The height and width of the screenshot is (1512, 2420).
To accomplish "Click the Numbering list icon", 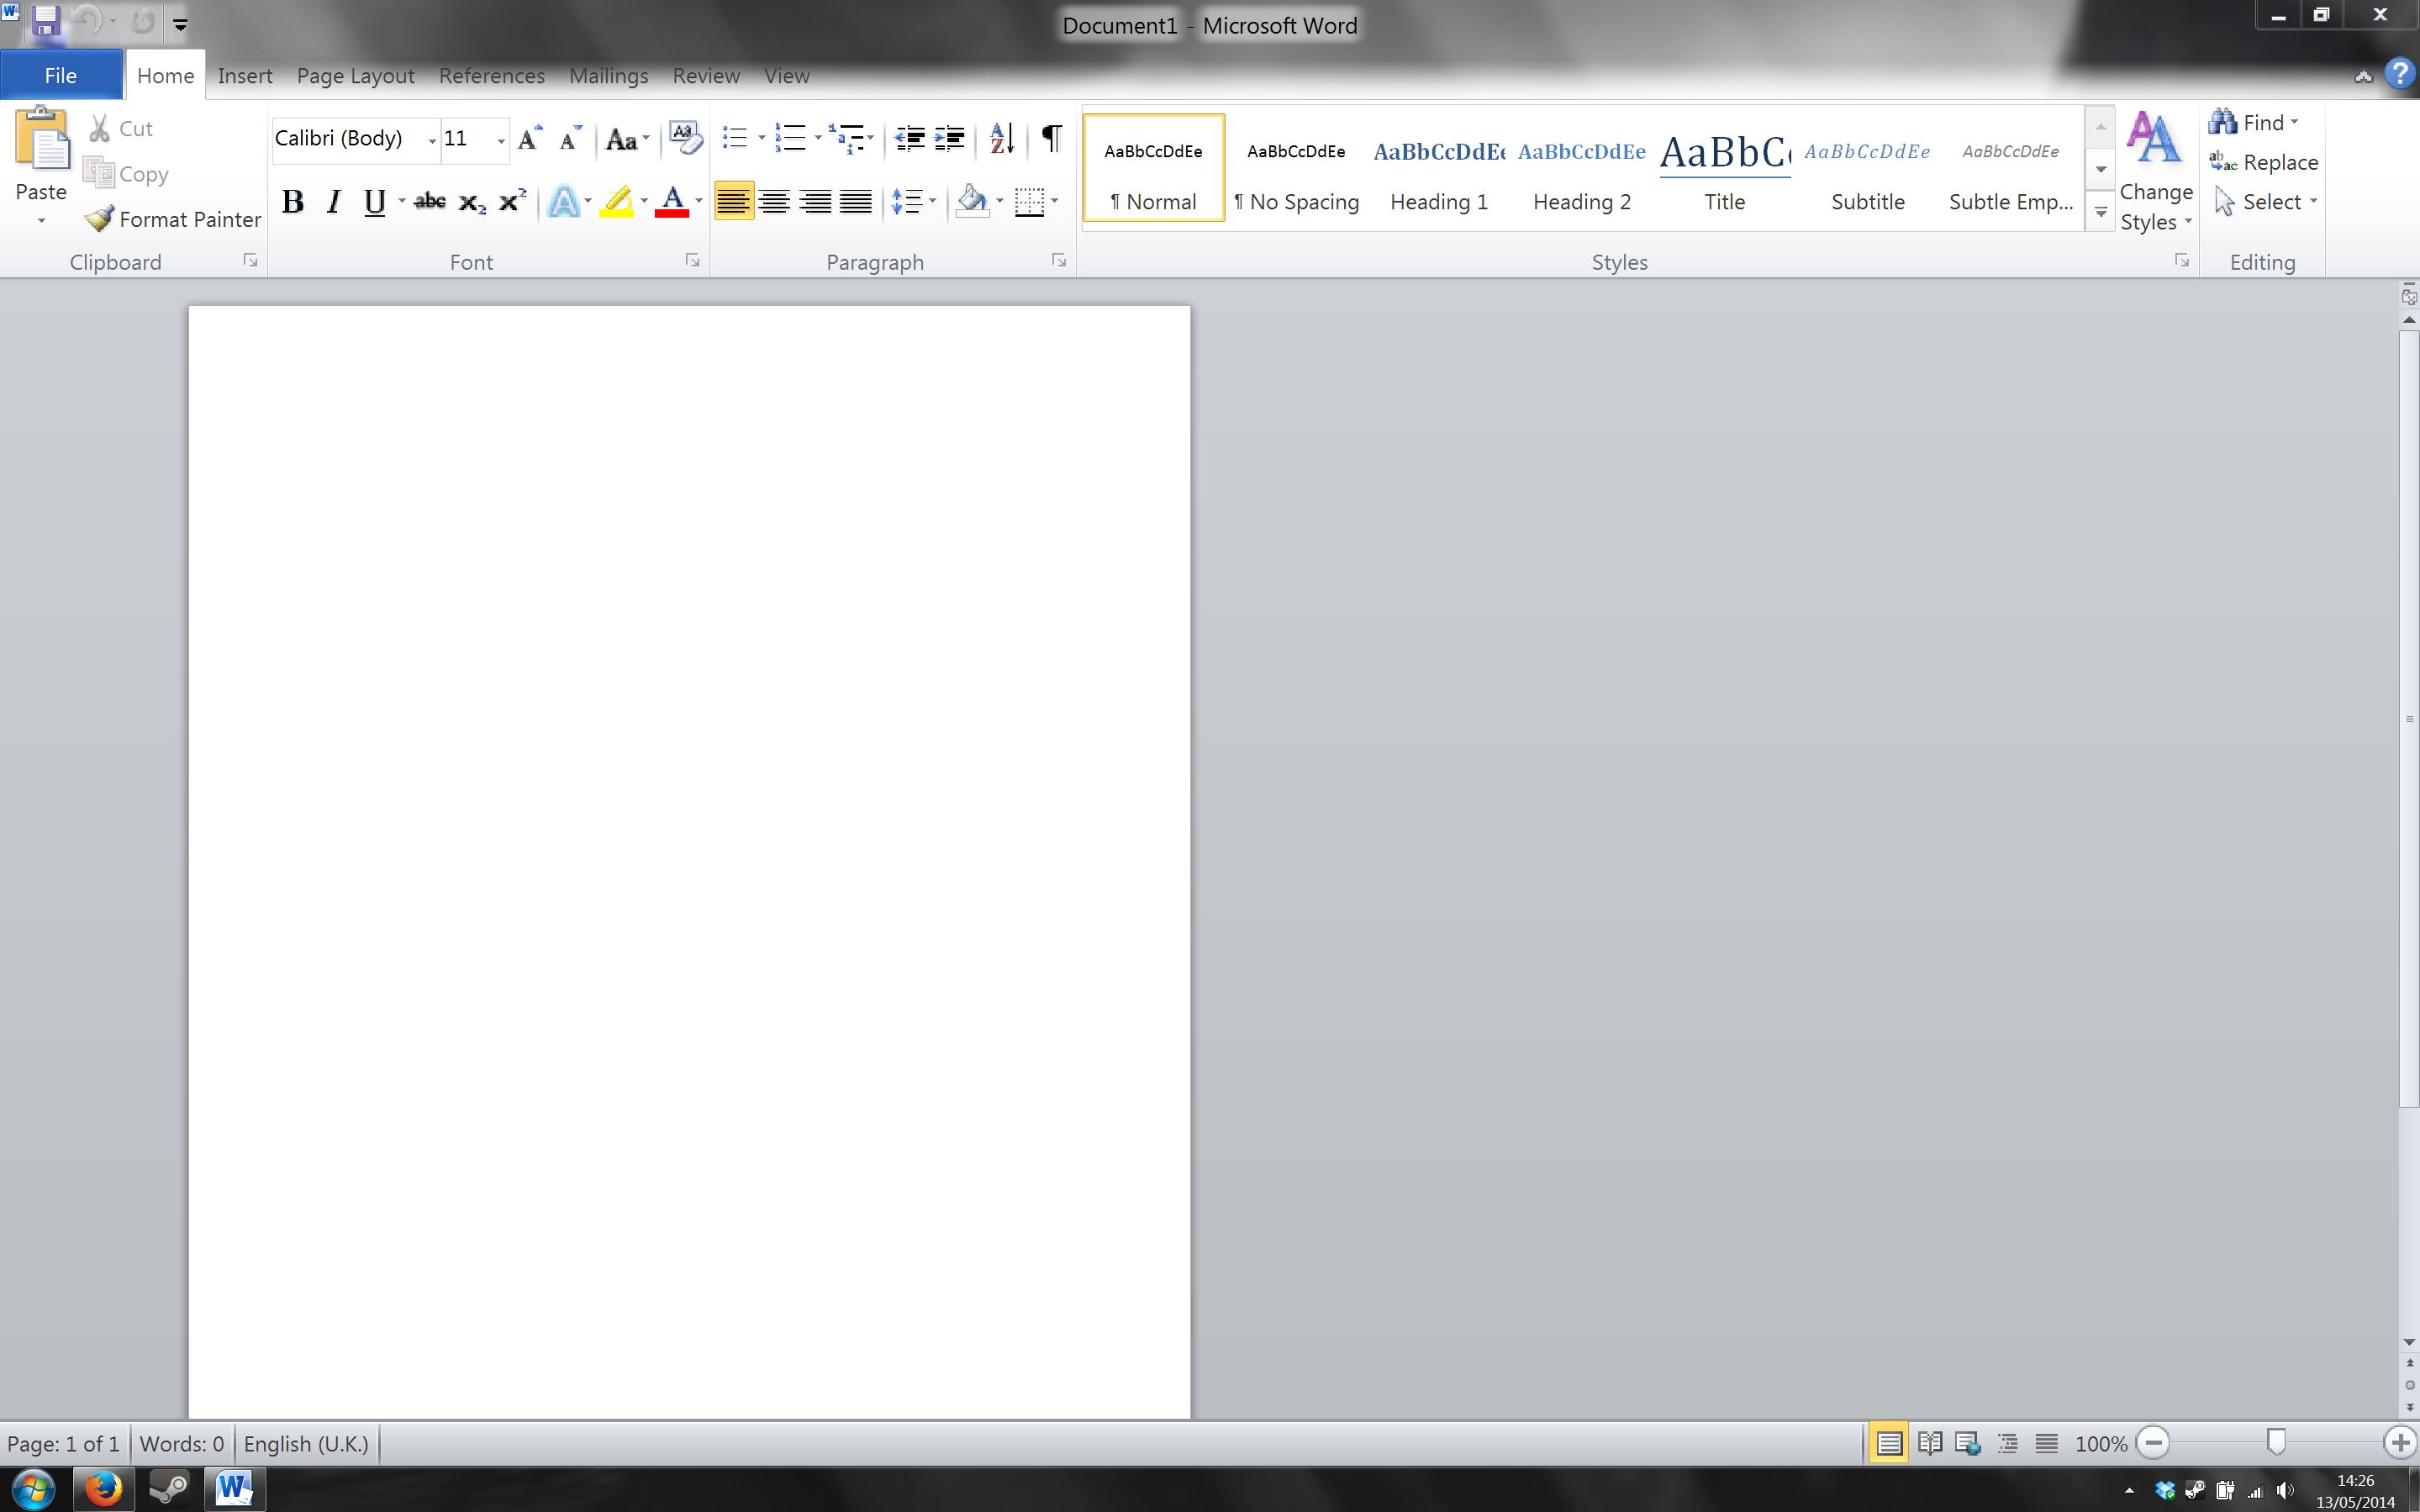I will click(790, 138).
